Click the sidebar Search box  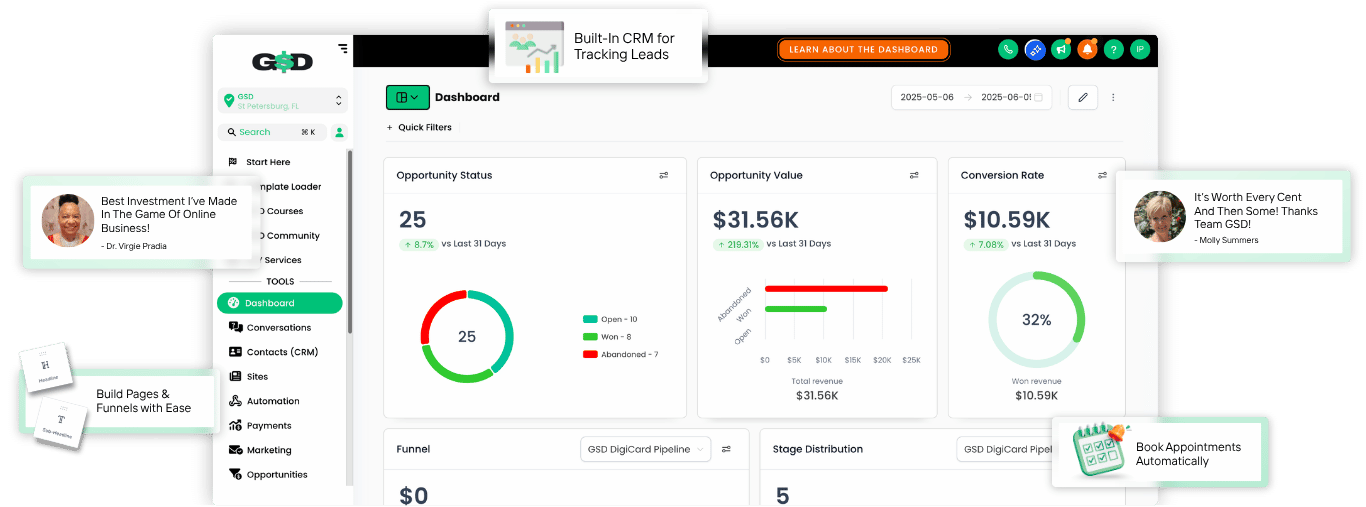[271, 132]
